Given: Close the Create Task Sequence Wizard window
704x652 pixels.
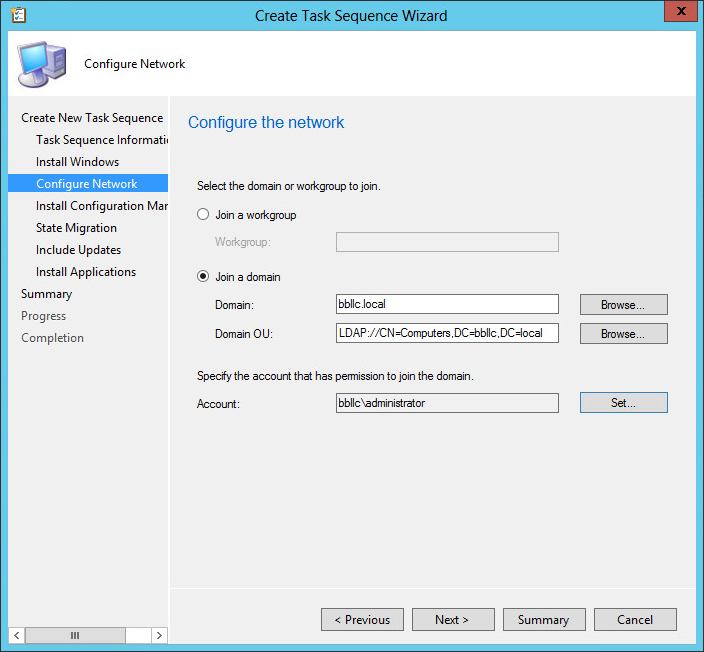Looking at the screenshot, I should (x=680, y=11).
